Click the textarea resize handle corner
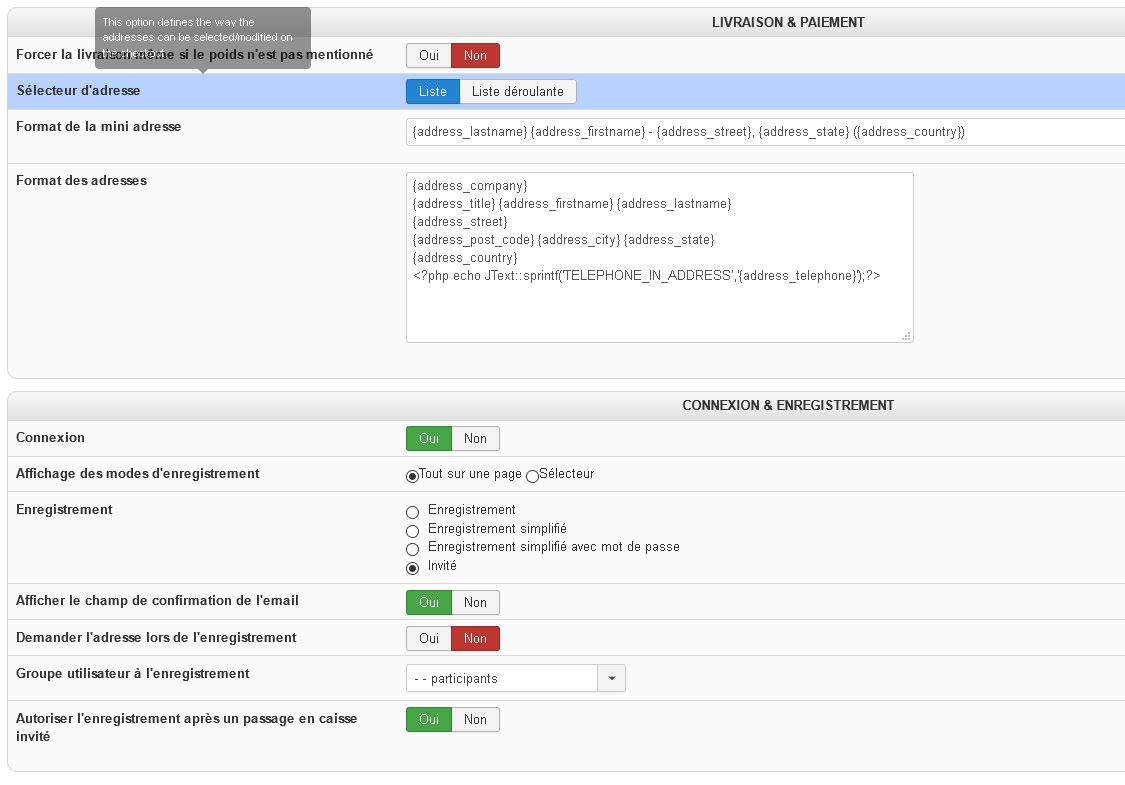 906,336
